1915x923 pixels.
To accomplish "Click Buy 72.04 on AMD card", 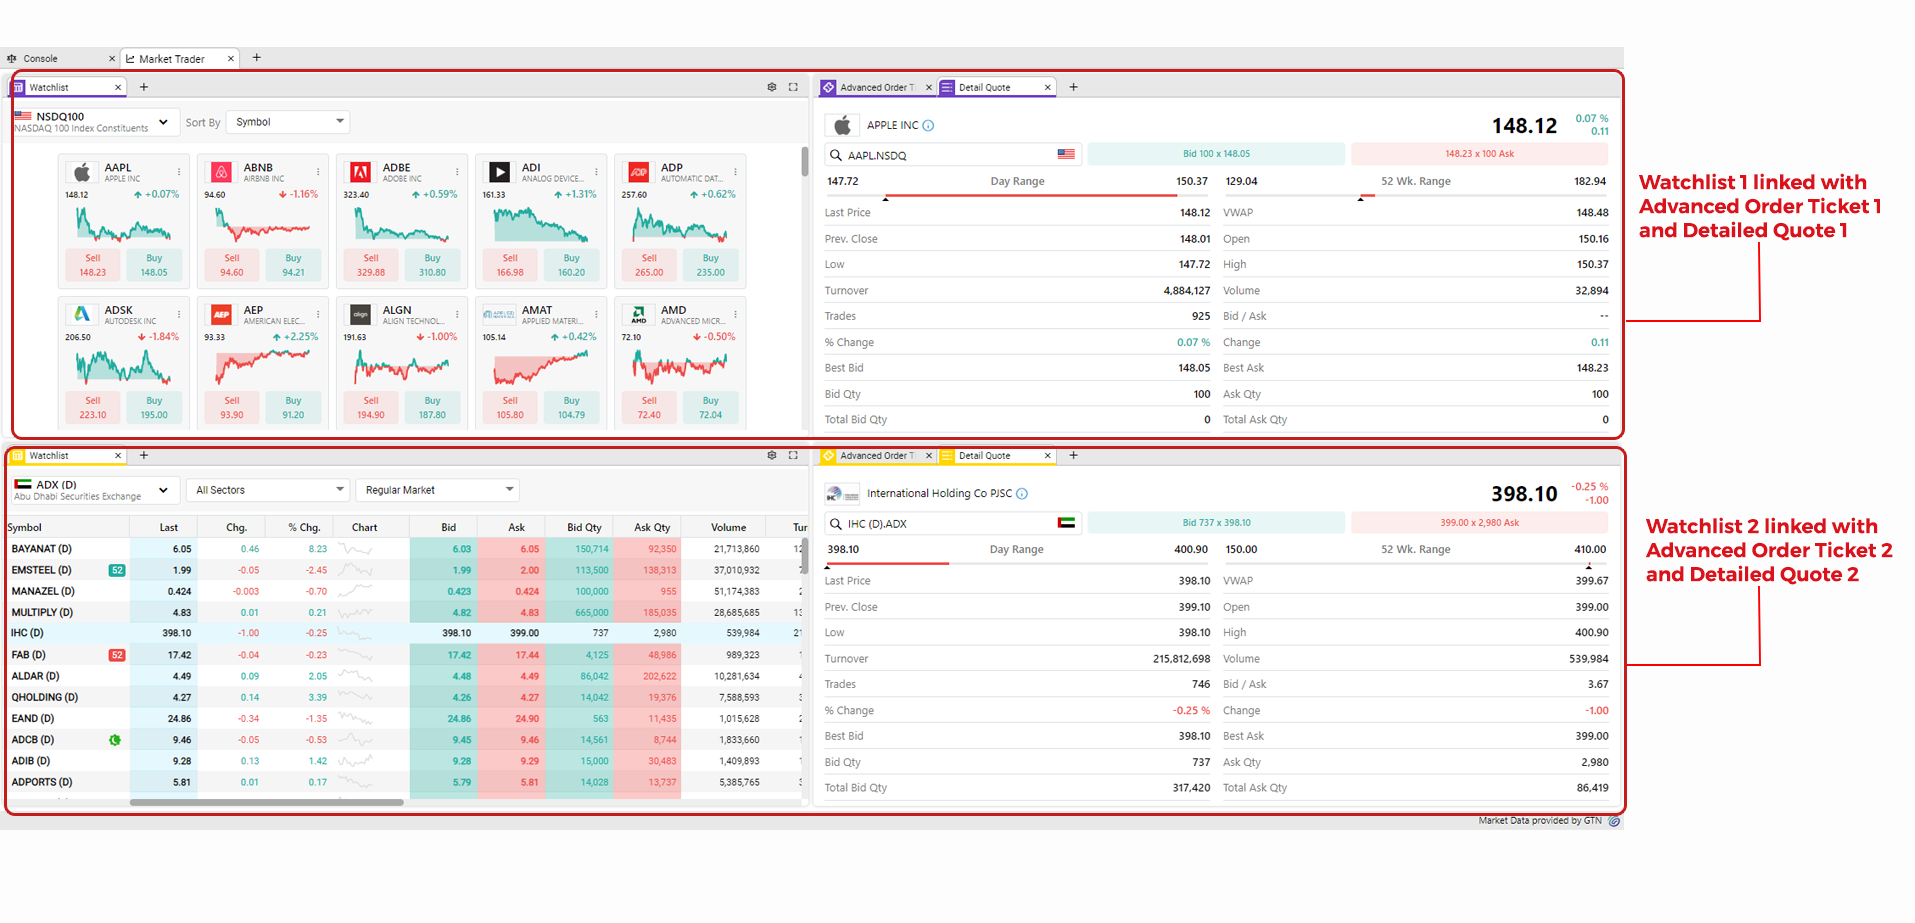I will coord(710,407).
